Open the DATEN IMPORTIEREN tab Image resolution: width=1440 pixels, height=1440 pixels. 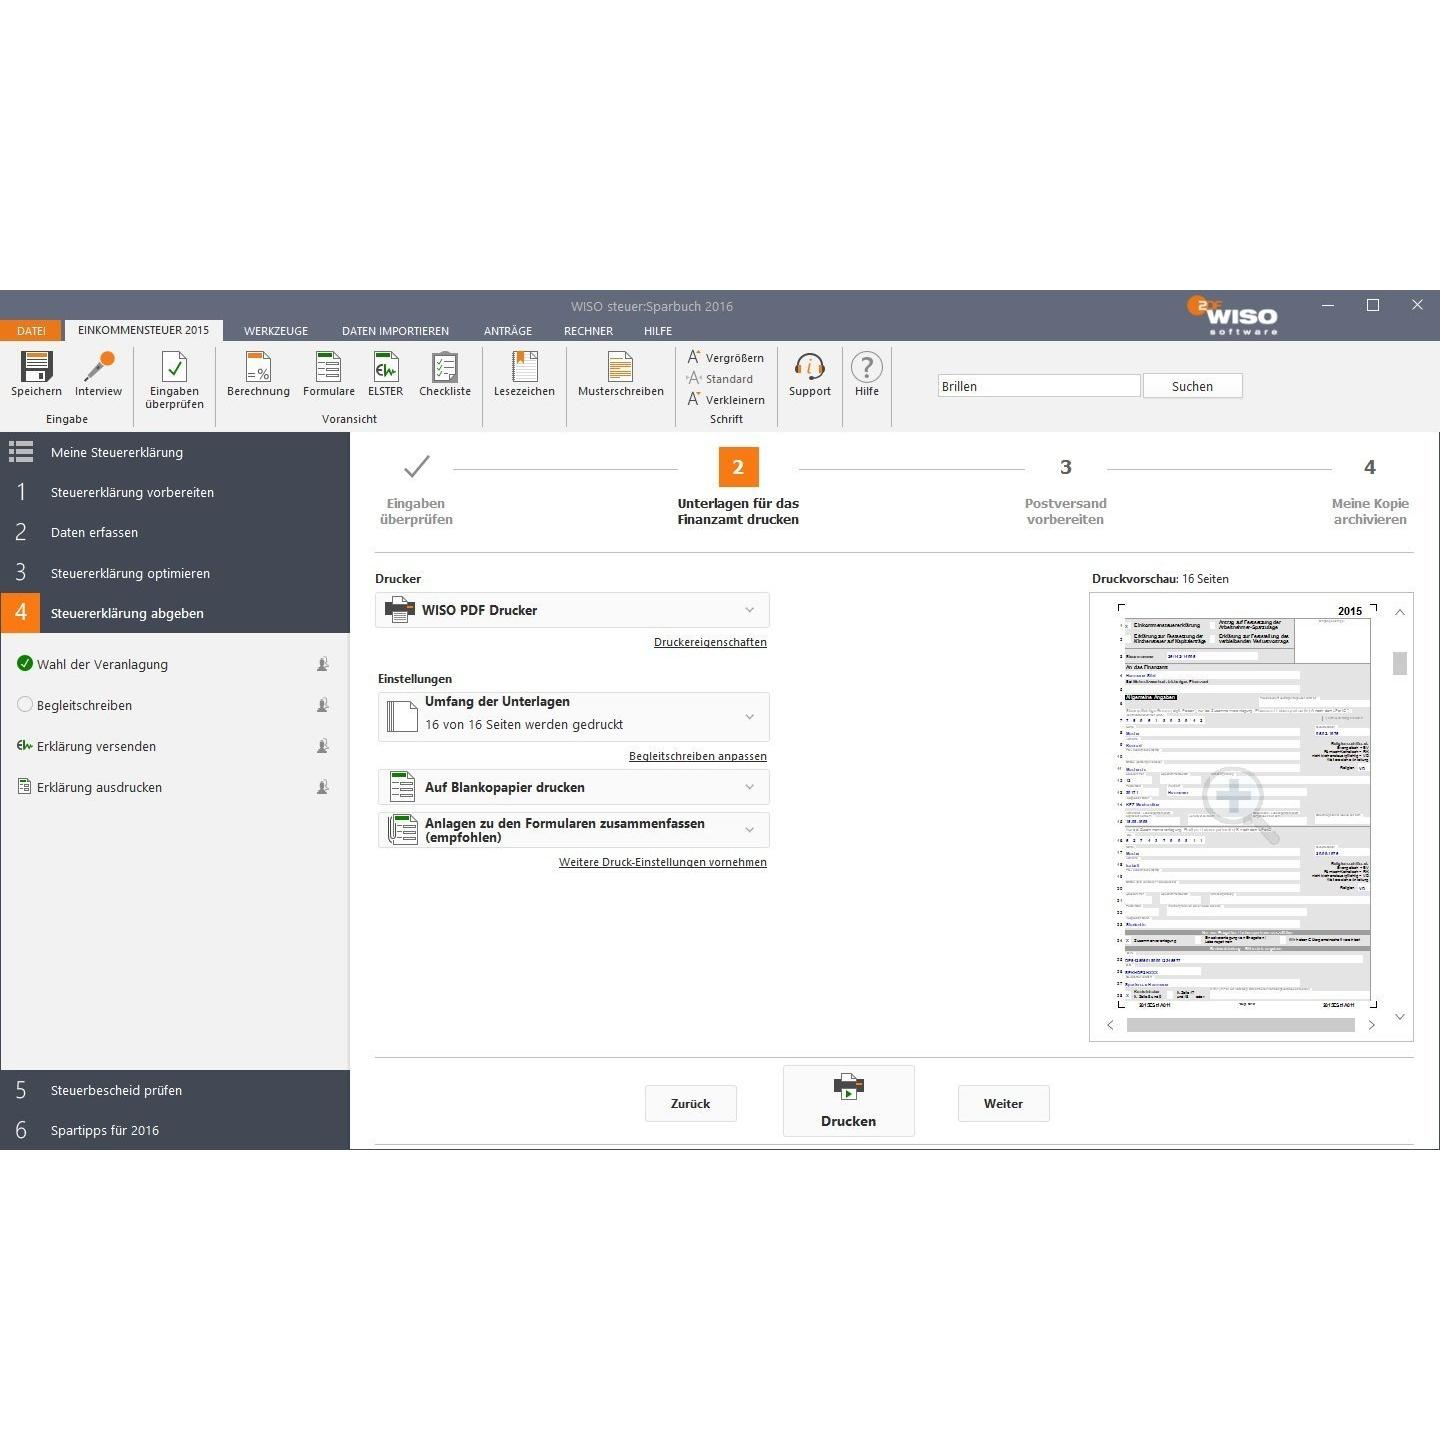pos(395,331)
